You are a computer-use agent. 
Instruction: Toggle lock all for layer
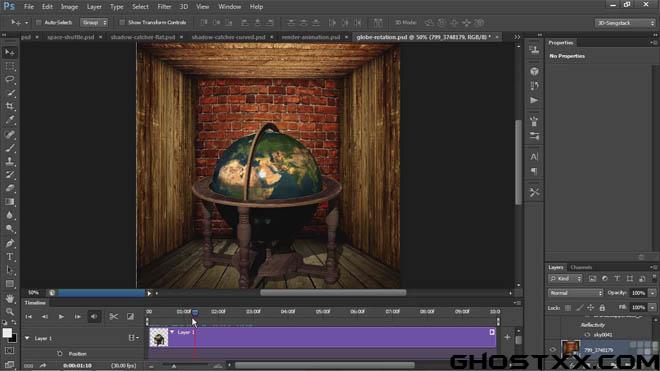[602, 308]
